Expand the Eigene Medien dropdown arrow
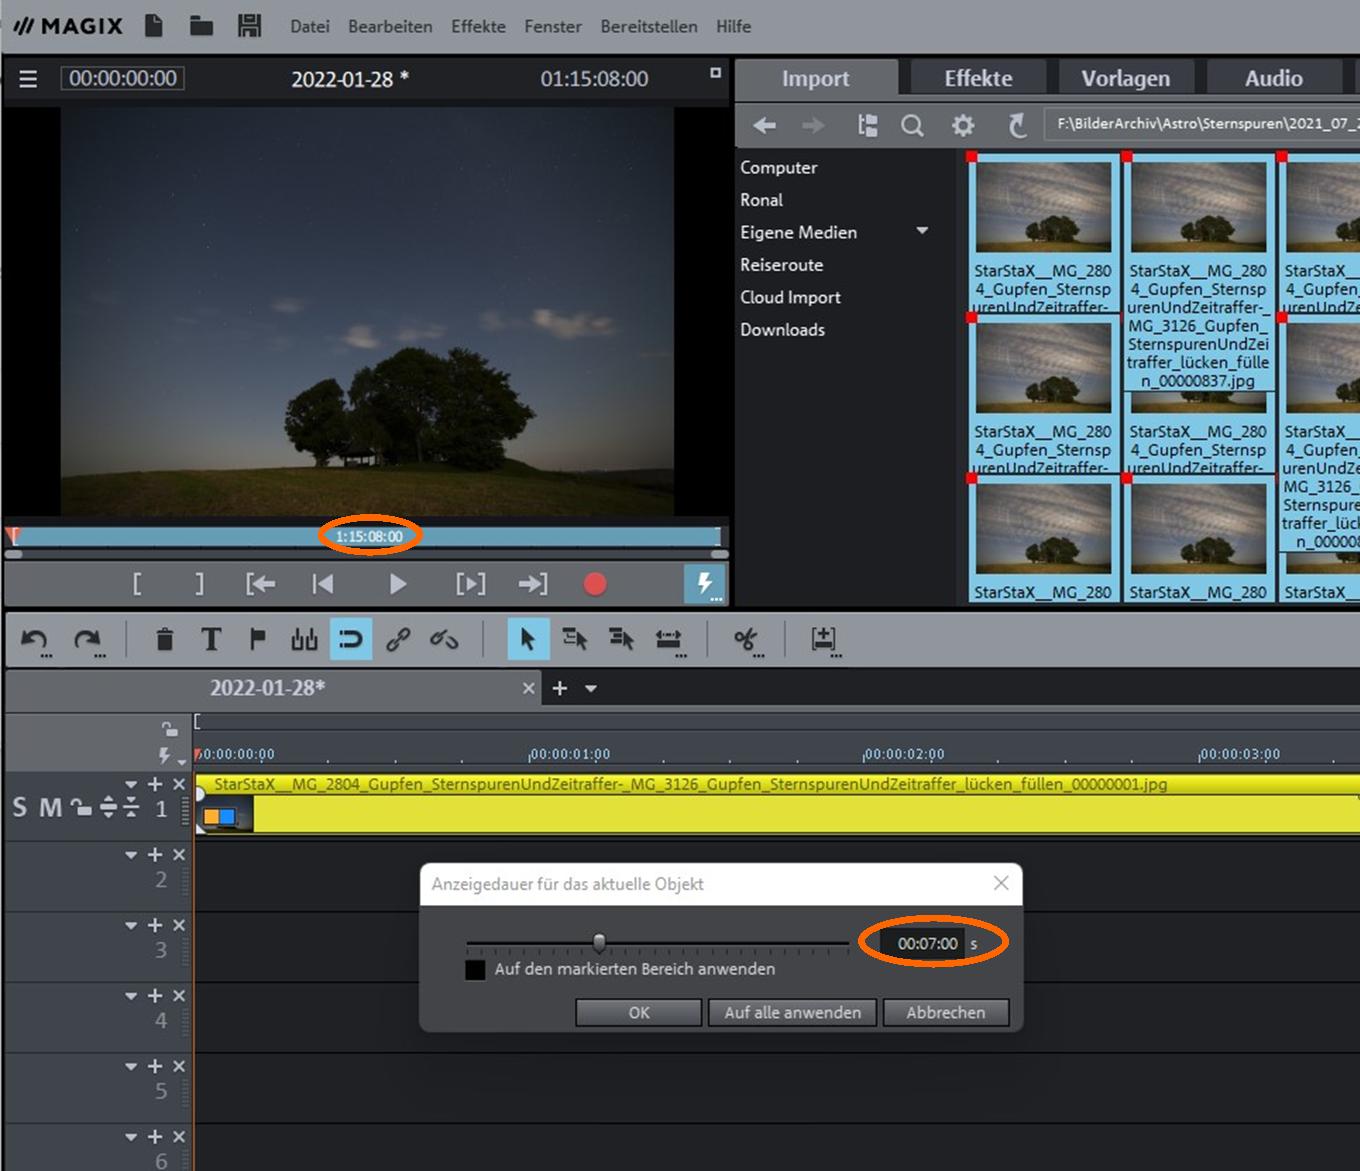Image resolution: width=1360 pixels, height=1171 pixels. pyautogui.click(x=922, y=231)
